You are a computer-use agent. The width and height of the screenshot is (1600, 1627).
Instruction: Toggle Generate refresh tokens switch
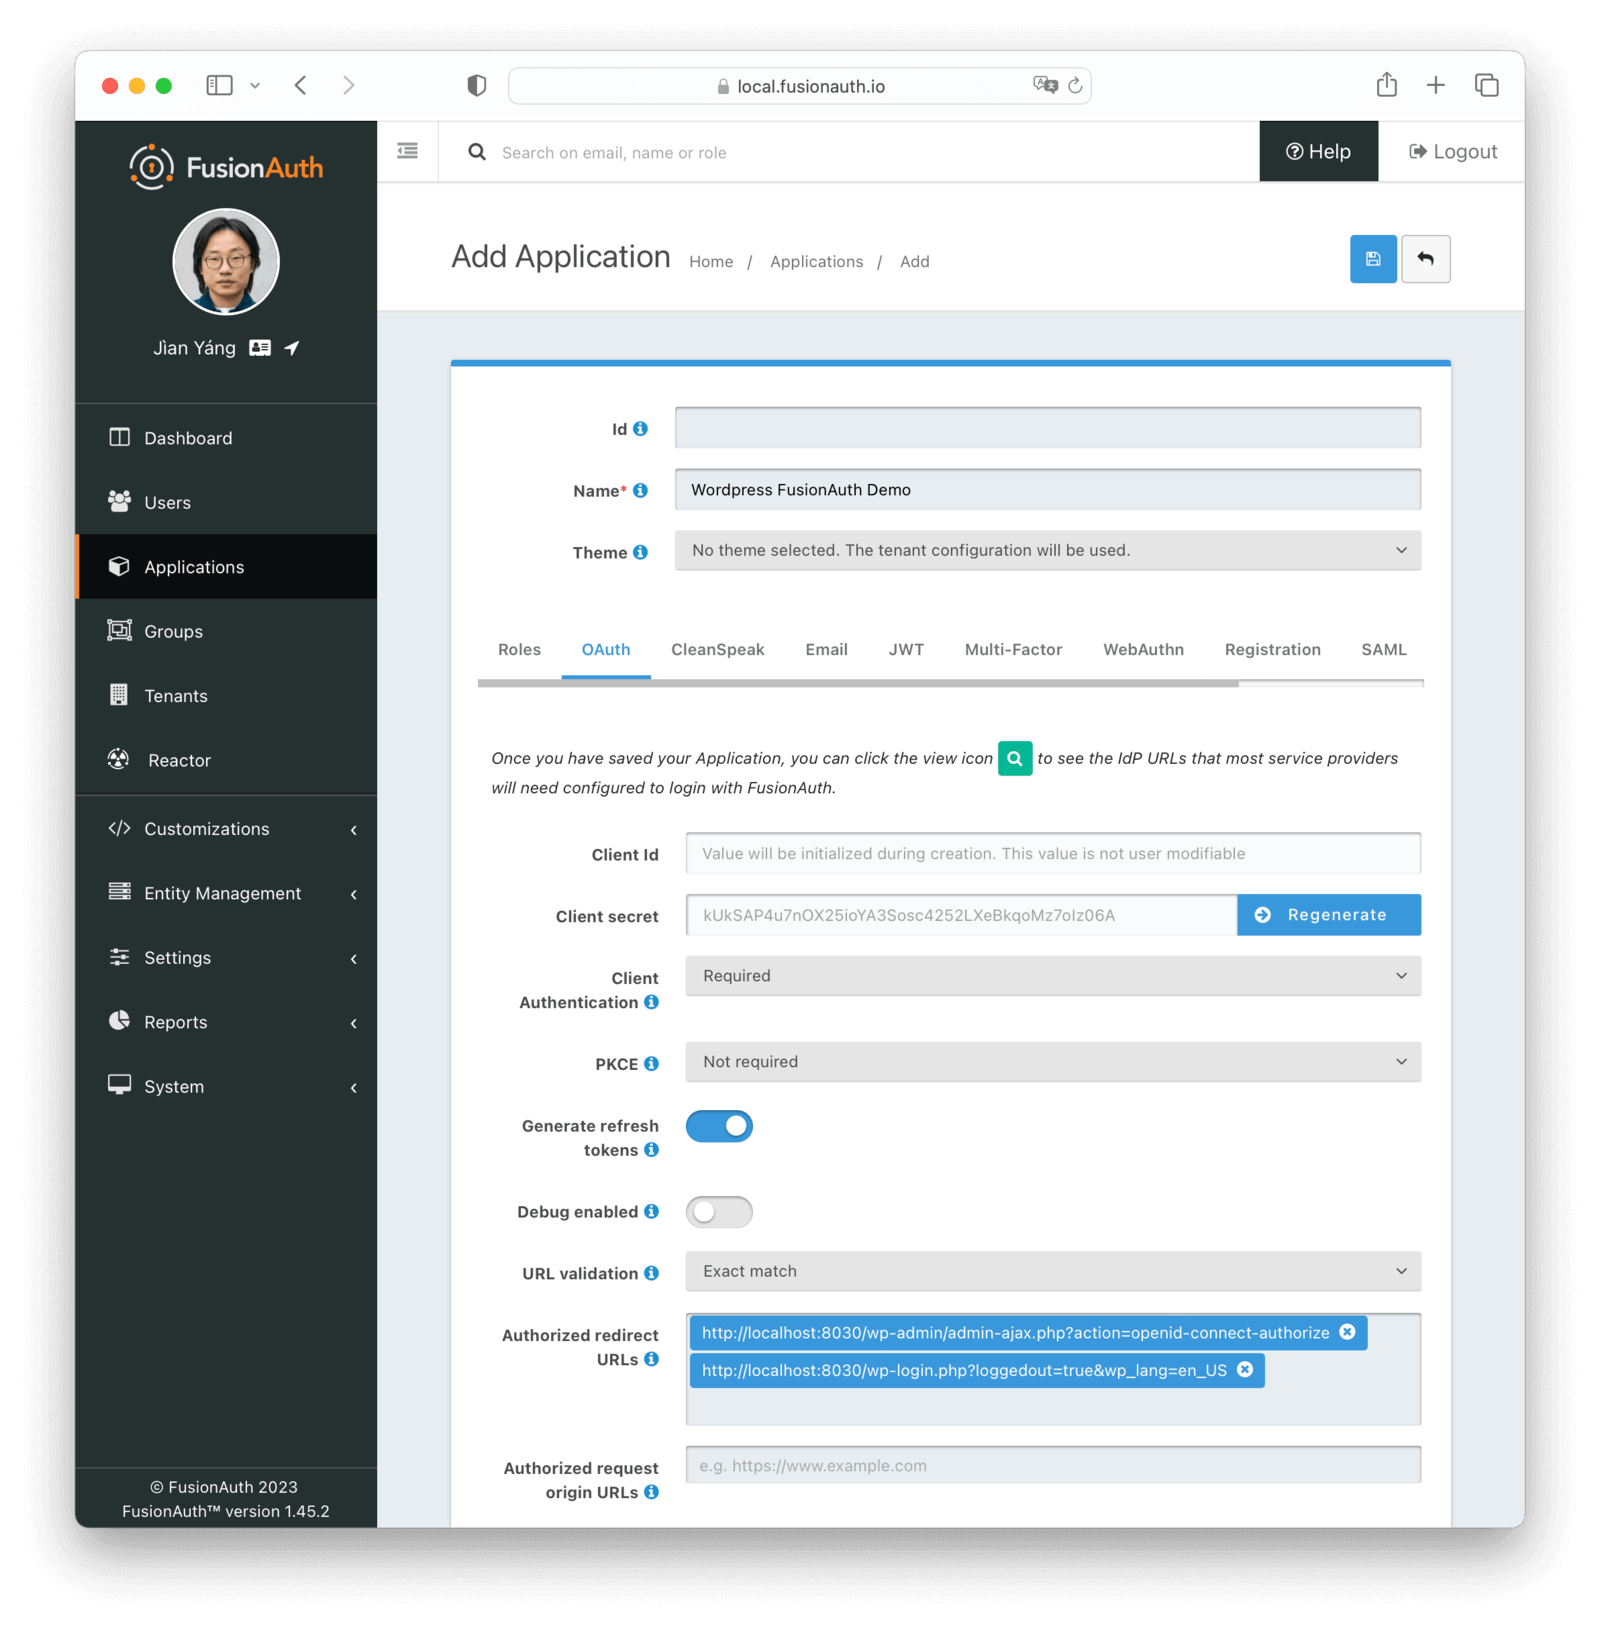click(x=719, y=1126)
